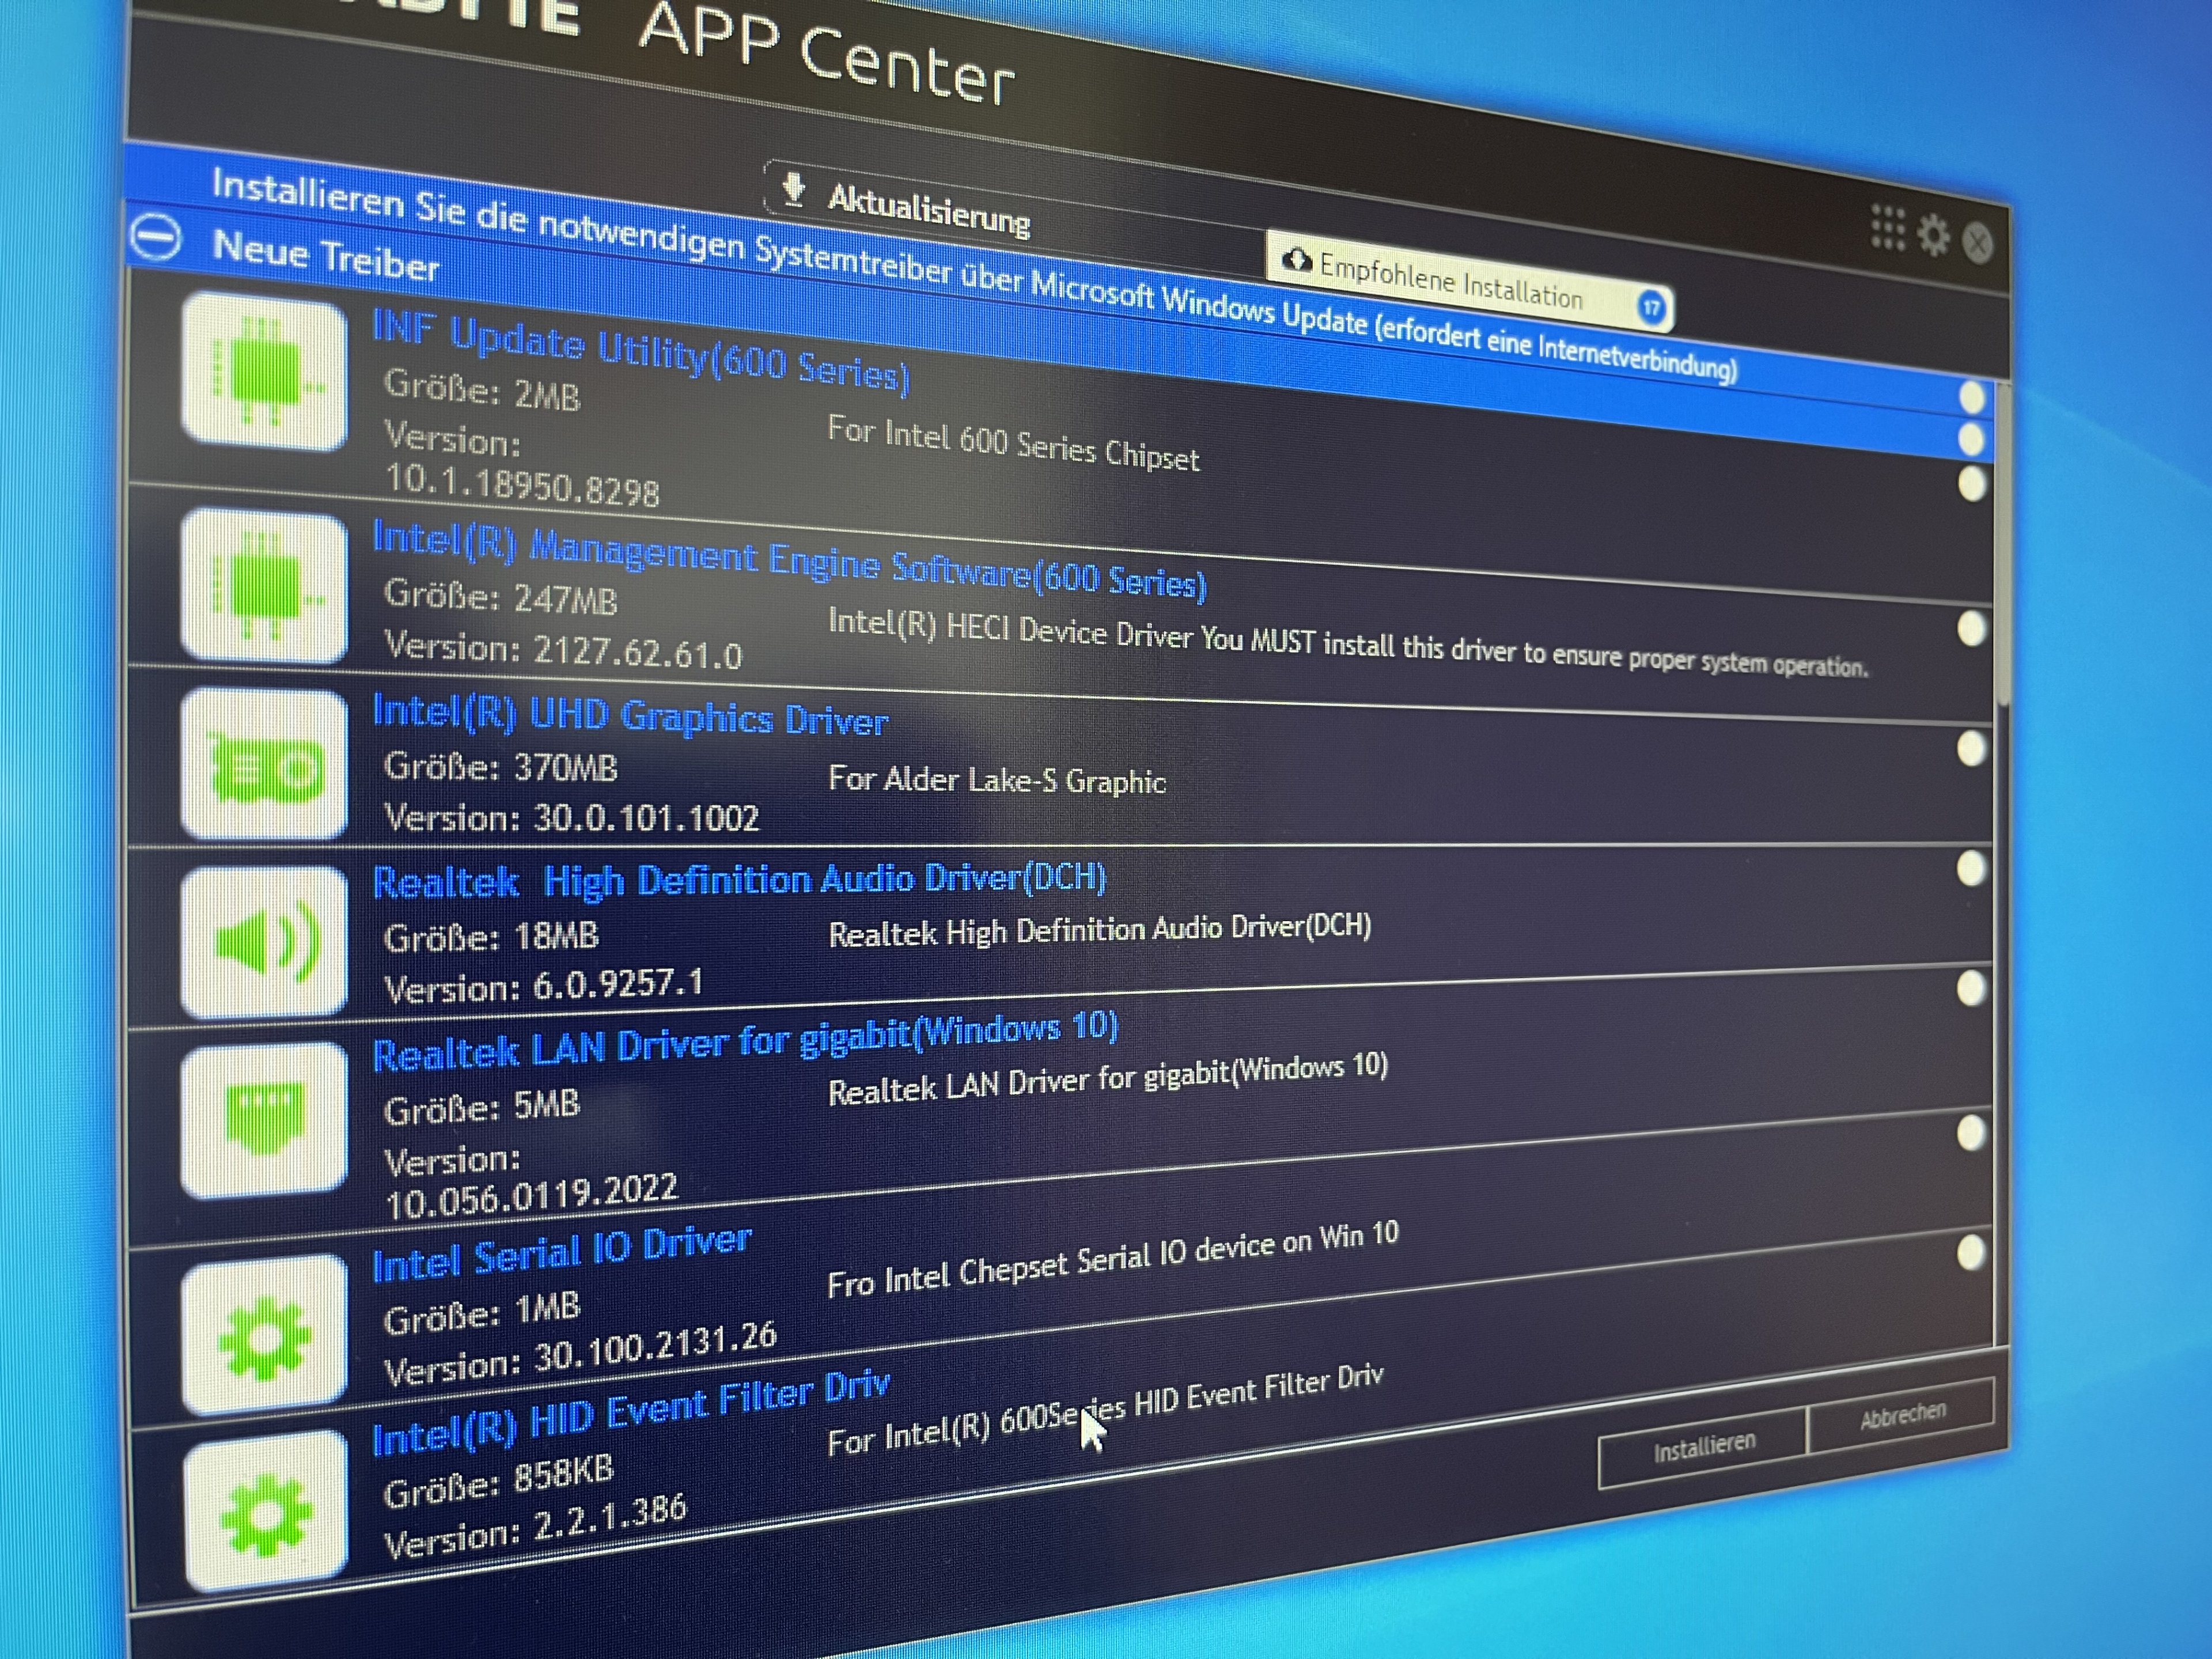The width and height of the screenshot is (2212, 1659).
Task: Click the HID Event Filter gear icon
Action: tap(265, 1510)
